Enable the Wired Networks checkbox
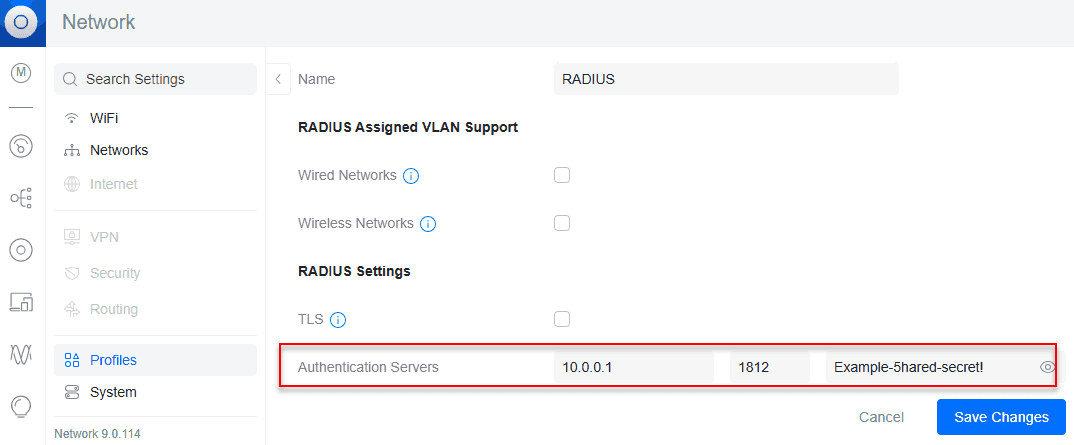Screen dimensions: 1074x445 (562, 175)
